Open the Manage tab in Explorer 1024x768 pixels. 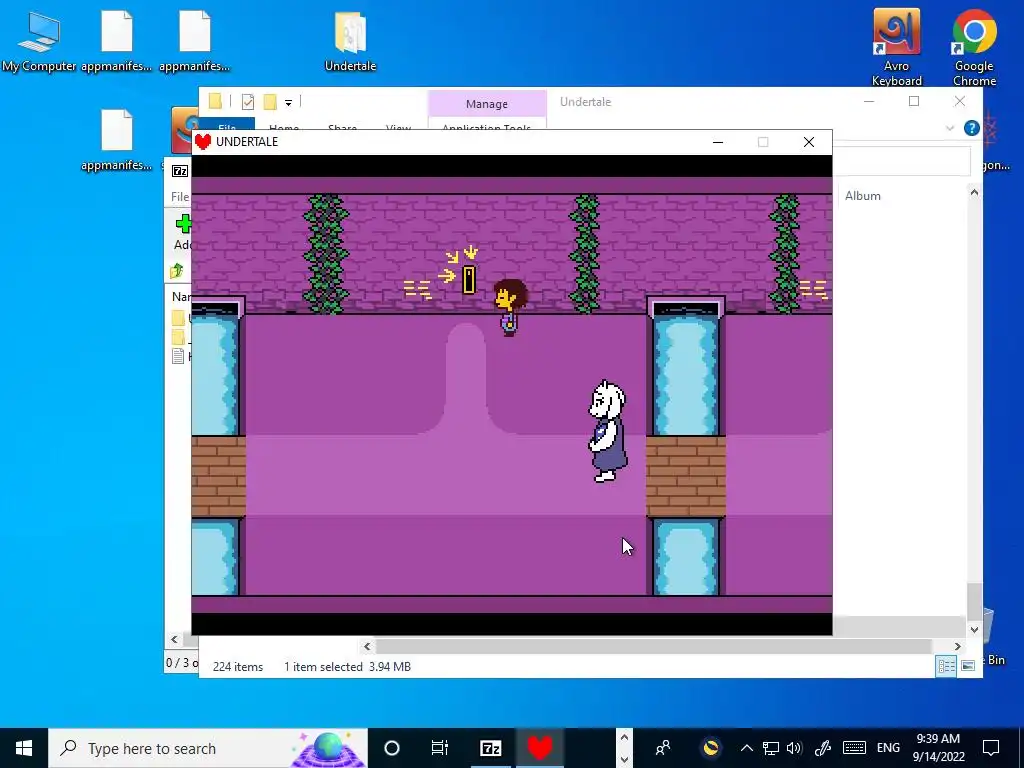coord(487,104)
